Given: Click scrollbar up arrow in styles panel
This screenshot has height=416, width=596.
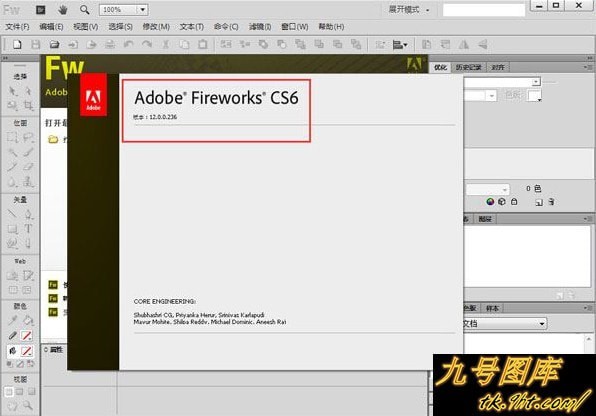Looking at the screenshot, I should point(588,338).
